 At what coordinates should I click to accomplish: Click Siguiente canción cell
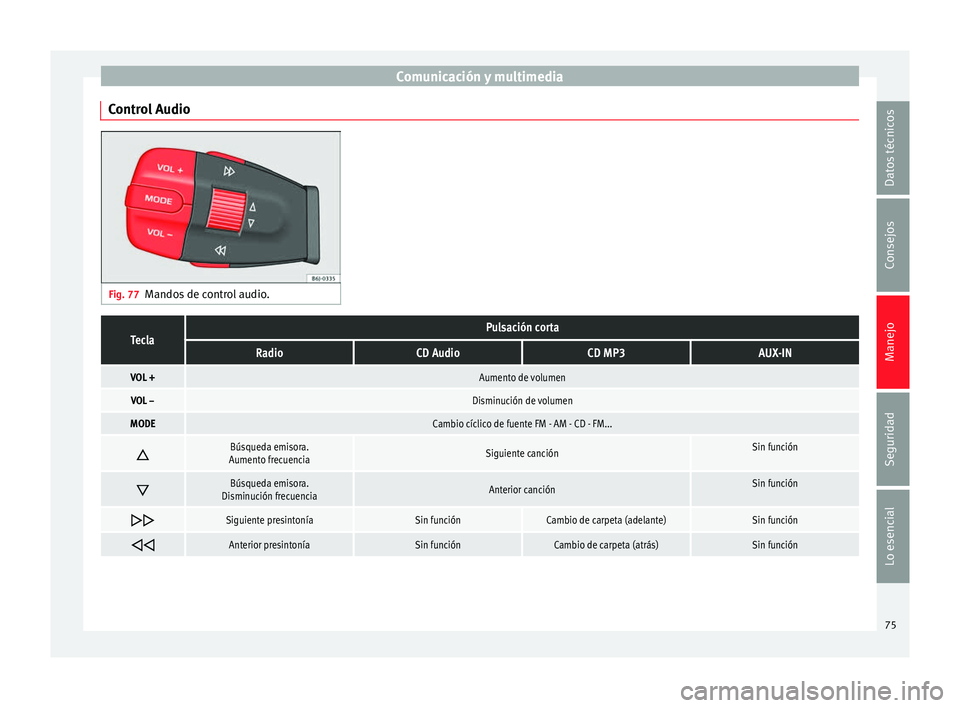(x=522, y=453)
